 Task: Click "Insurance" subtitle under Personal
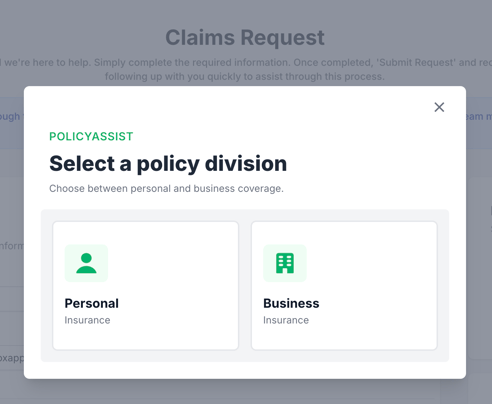tap(87, 320)
